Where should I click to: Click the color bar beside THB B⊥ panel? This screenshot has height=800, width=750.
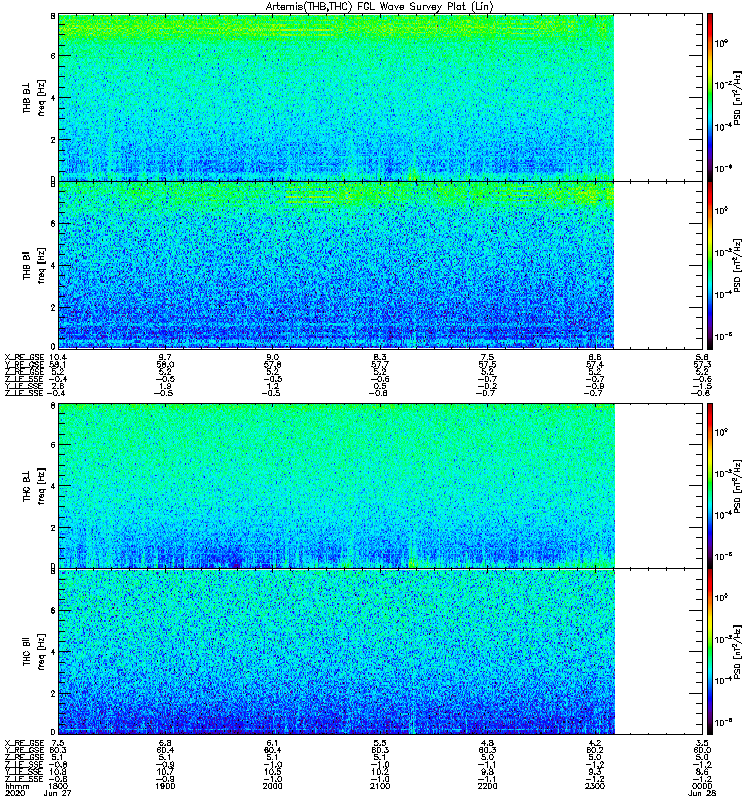click(710, 97)
